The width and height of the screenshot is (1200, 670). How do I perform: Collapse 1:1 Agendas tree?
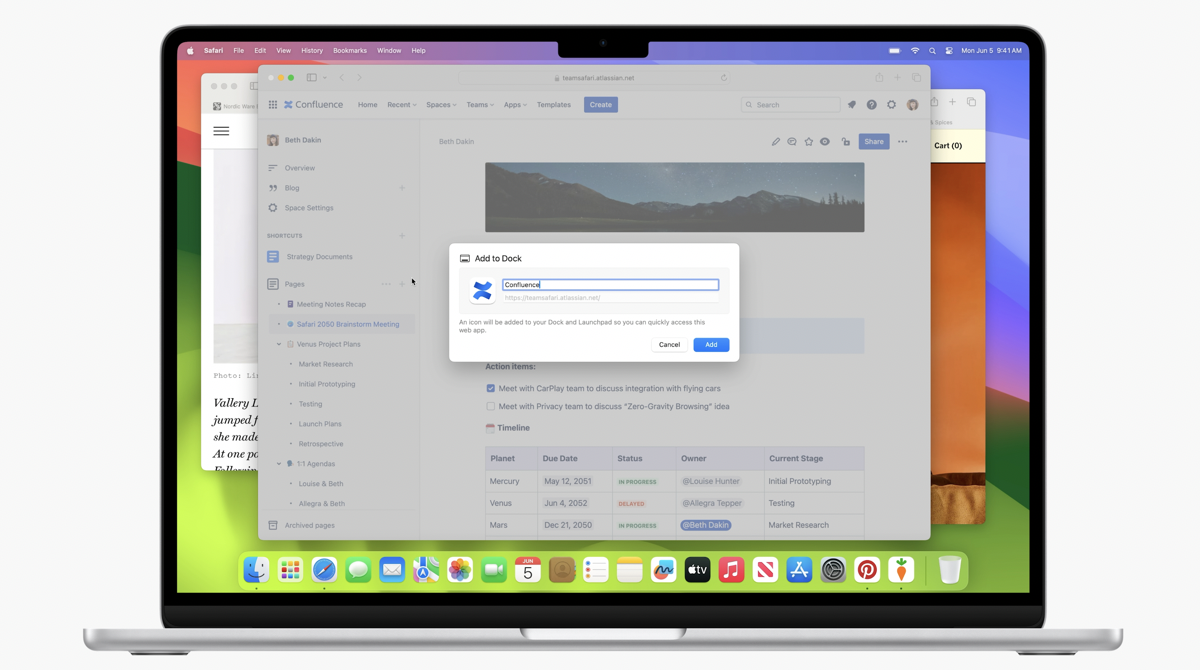point(279,464)
